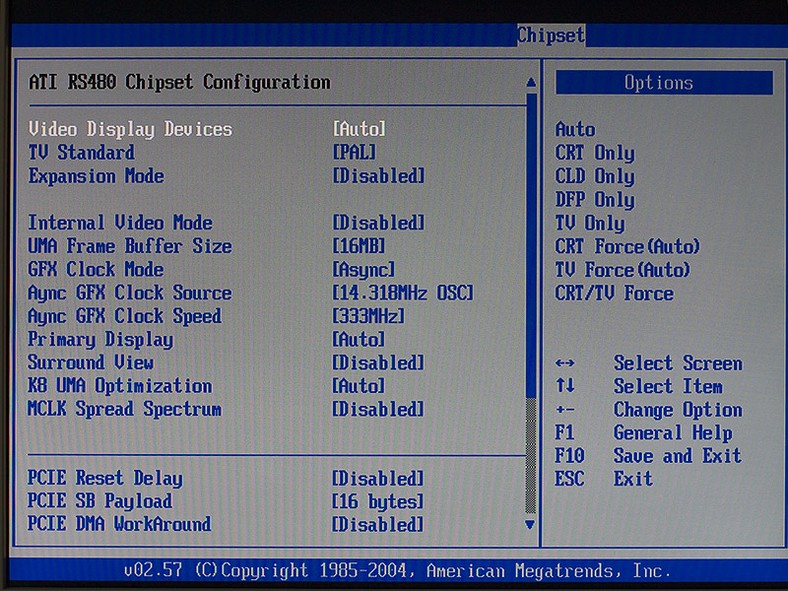Choose CRT/TV Force option
The image size is (788, 591).
pyautogui.click(x=614, y=293)
